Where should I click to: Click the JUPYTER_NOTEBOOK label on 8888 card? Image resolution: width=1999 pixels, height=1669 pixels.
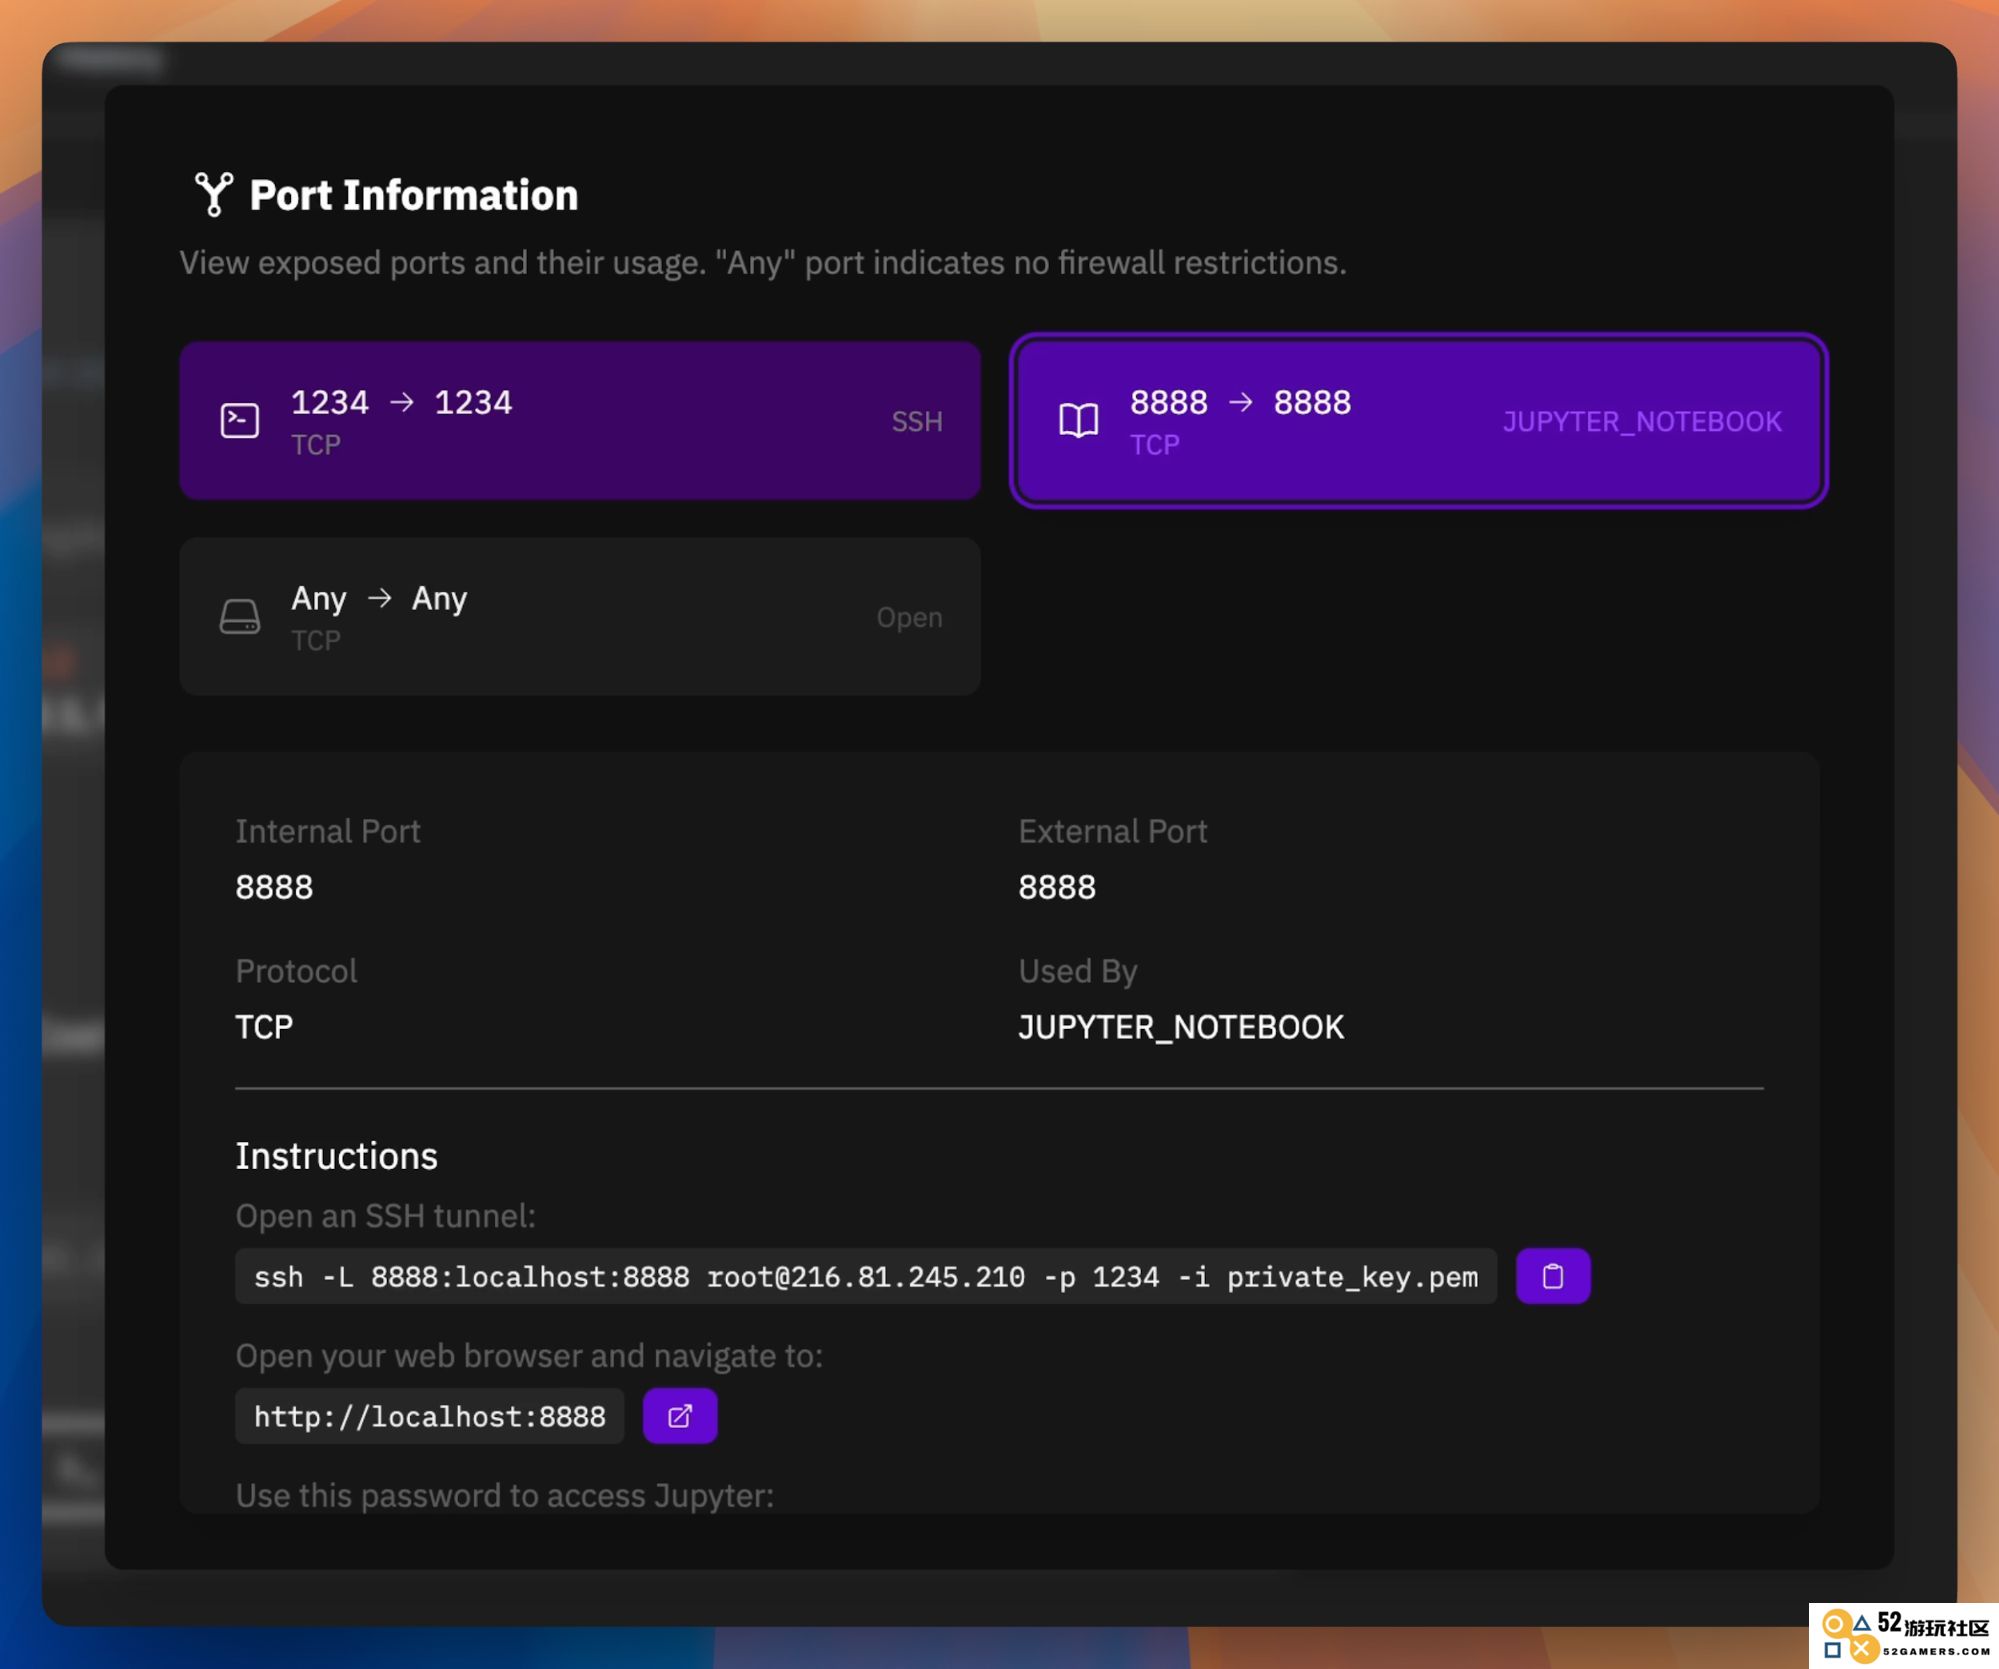[x=1641, y=421]
